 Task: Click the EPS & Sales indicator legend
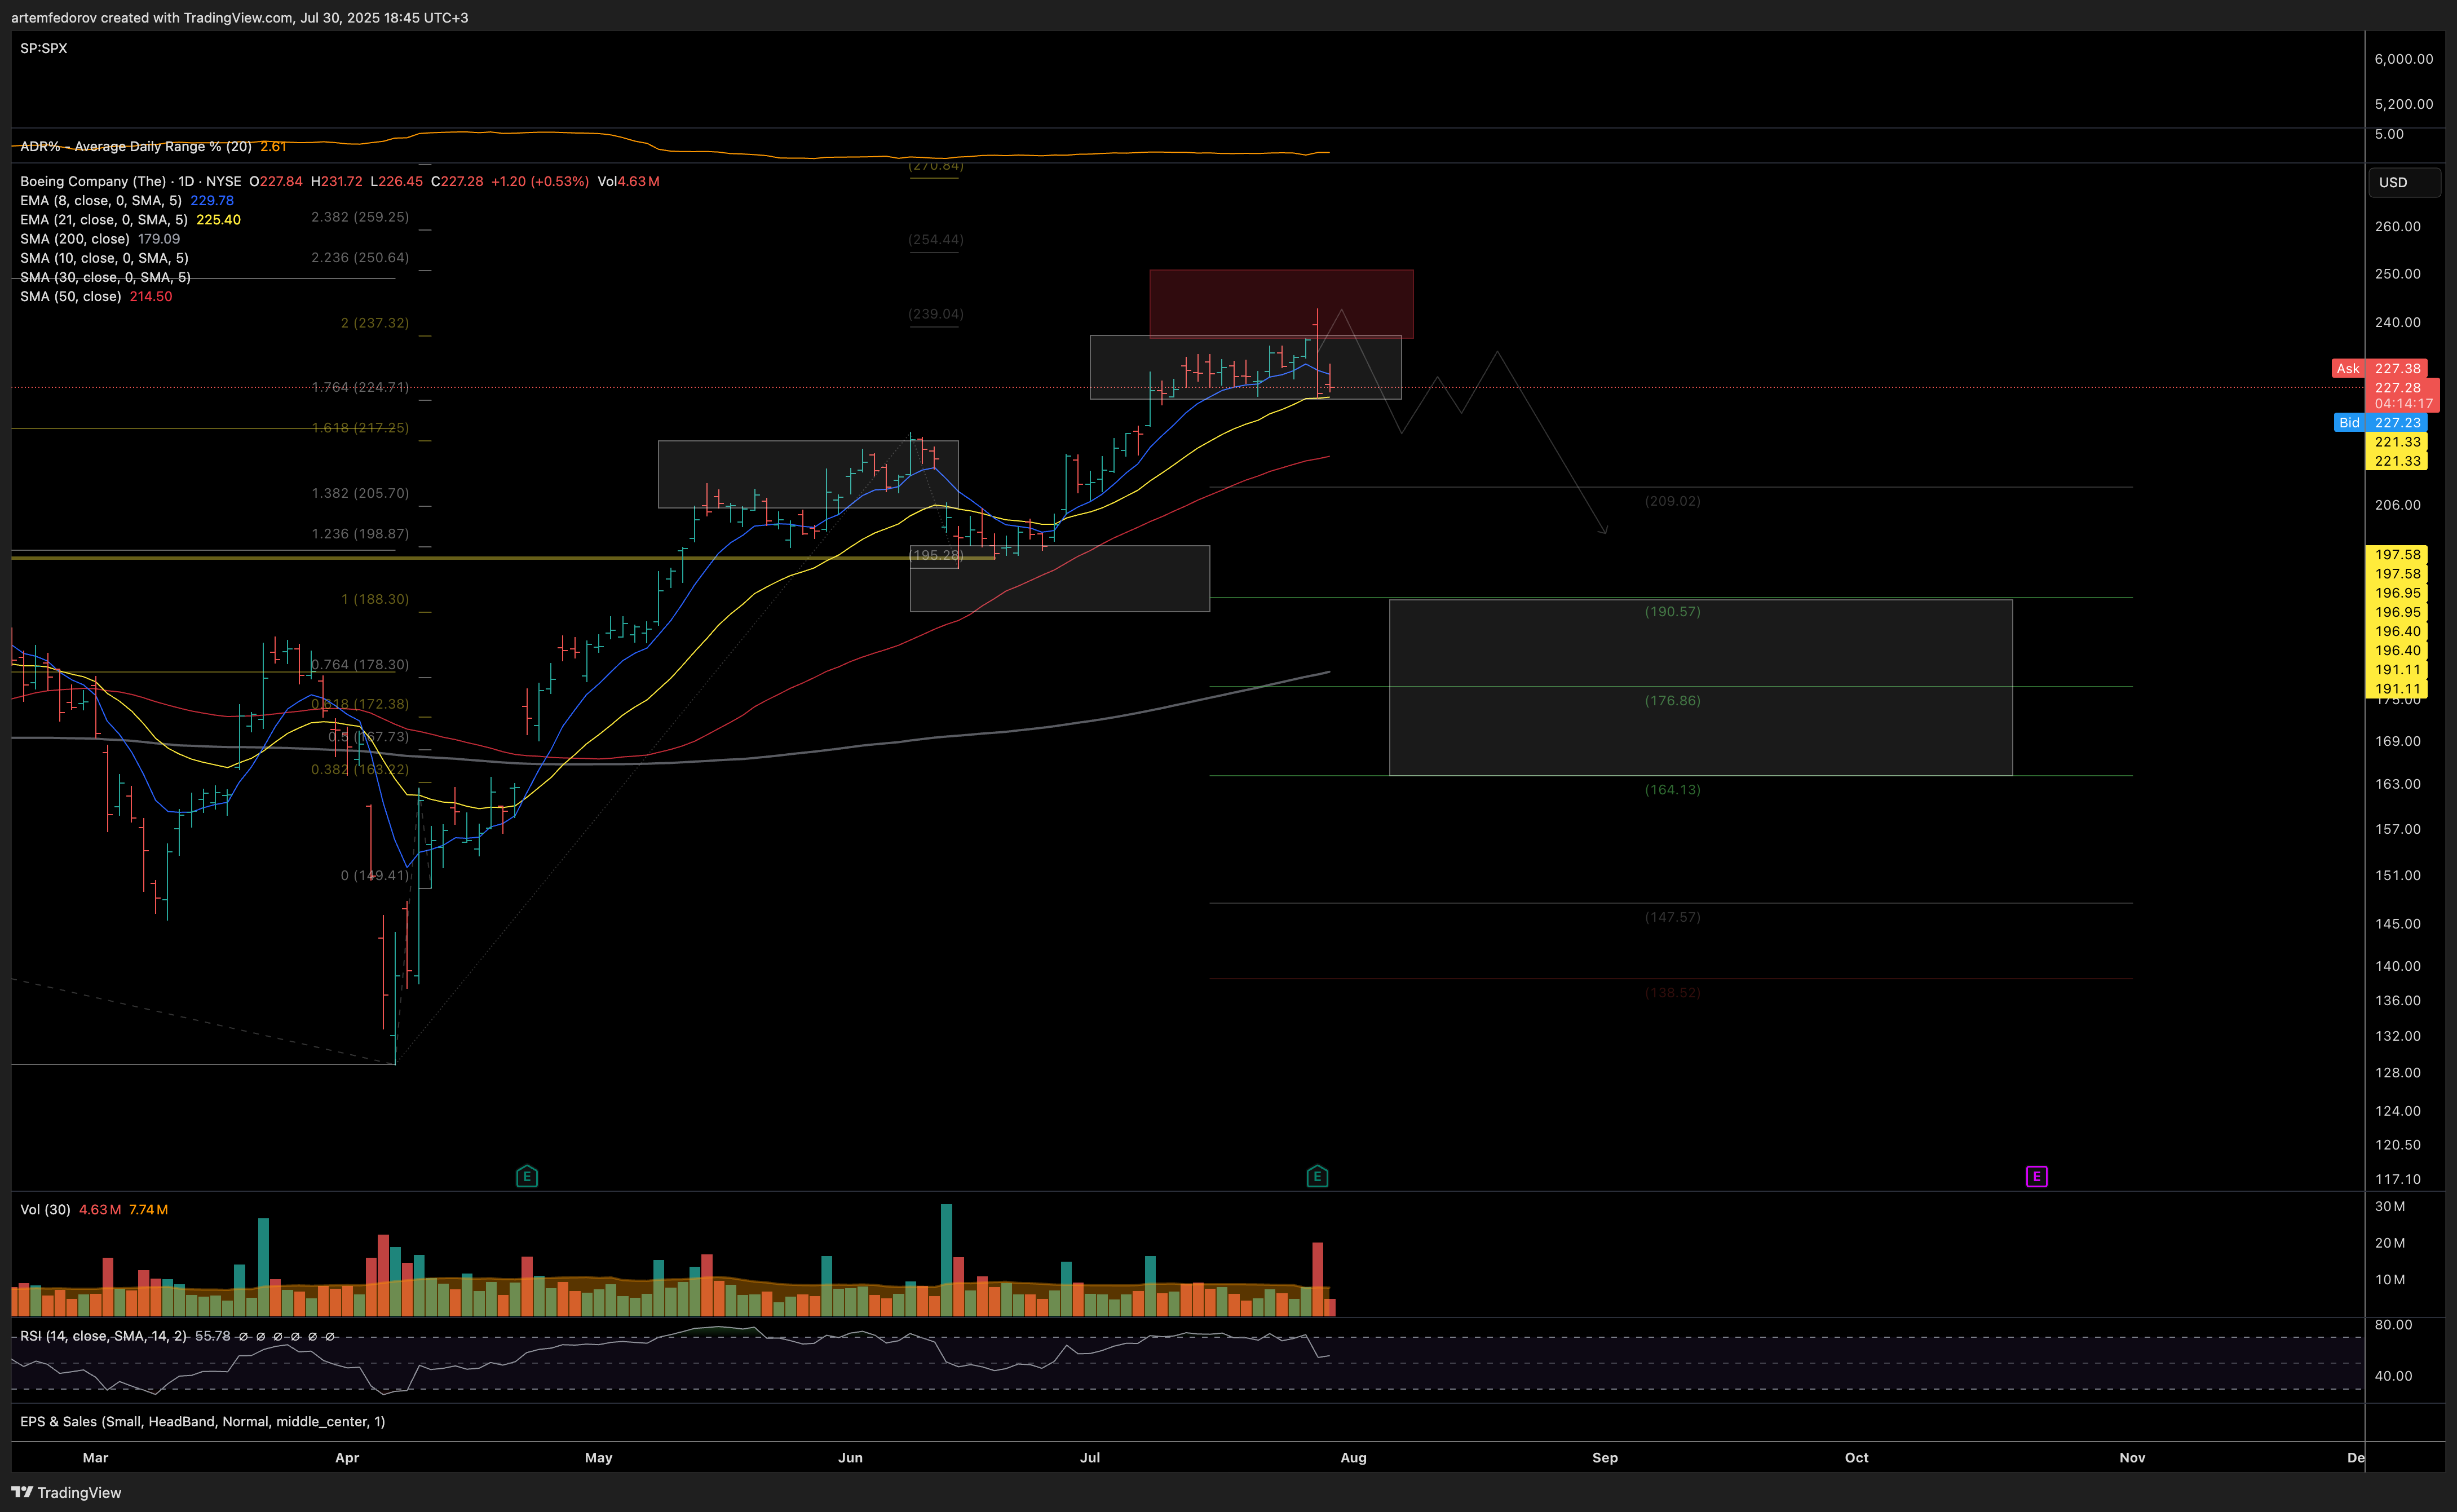(202, 1421)
